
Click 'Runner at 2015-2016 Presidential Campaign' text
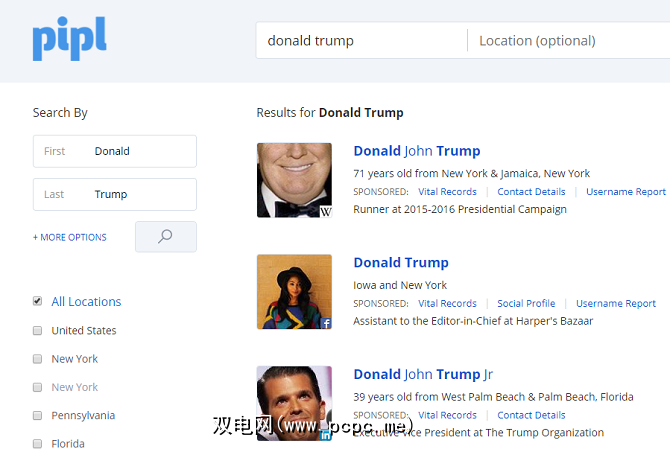point(460,209)
